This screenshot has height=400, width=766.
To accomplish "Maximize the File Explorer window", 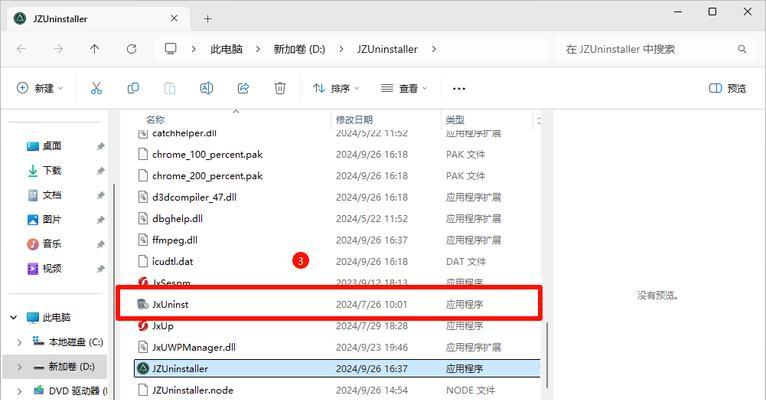I will [713, 12].
